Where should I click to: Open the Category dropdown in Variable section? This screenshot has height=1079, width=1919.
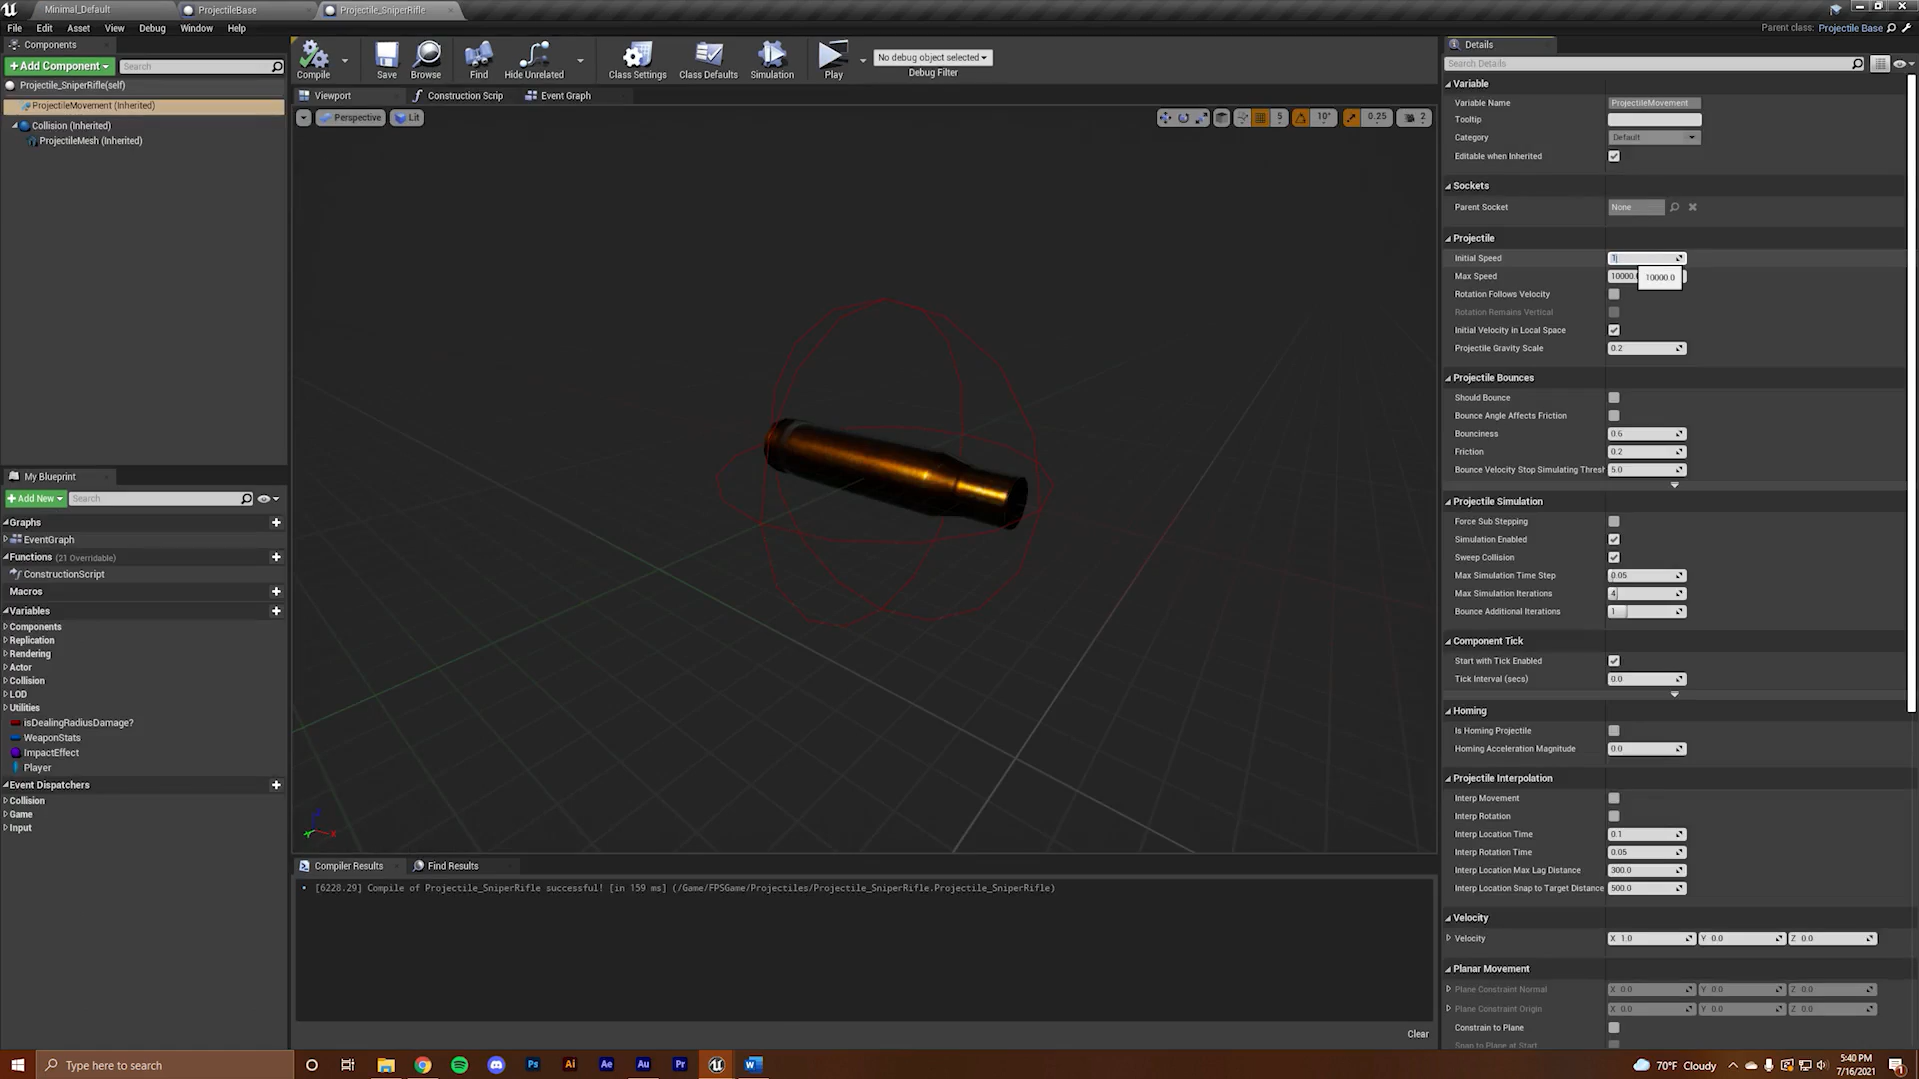coord(1653,138)
